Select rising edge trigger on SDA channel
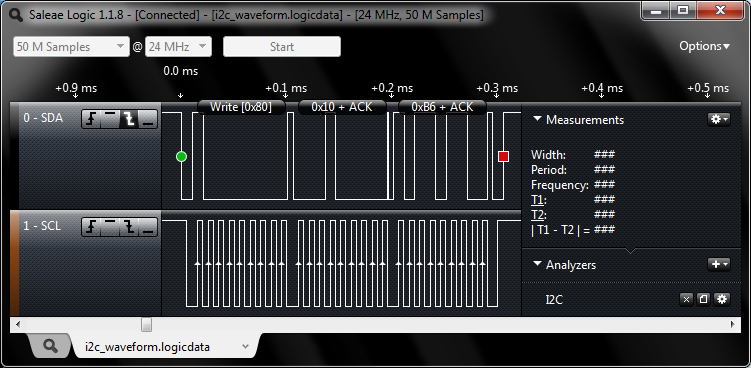The image size is (751, 368). coord(91,119)
